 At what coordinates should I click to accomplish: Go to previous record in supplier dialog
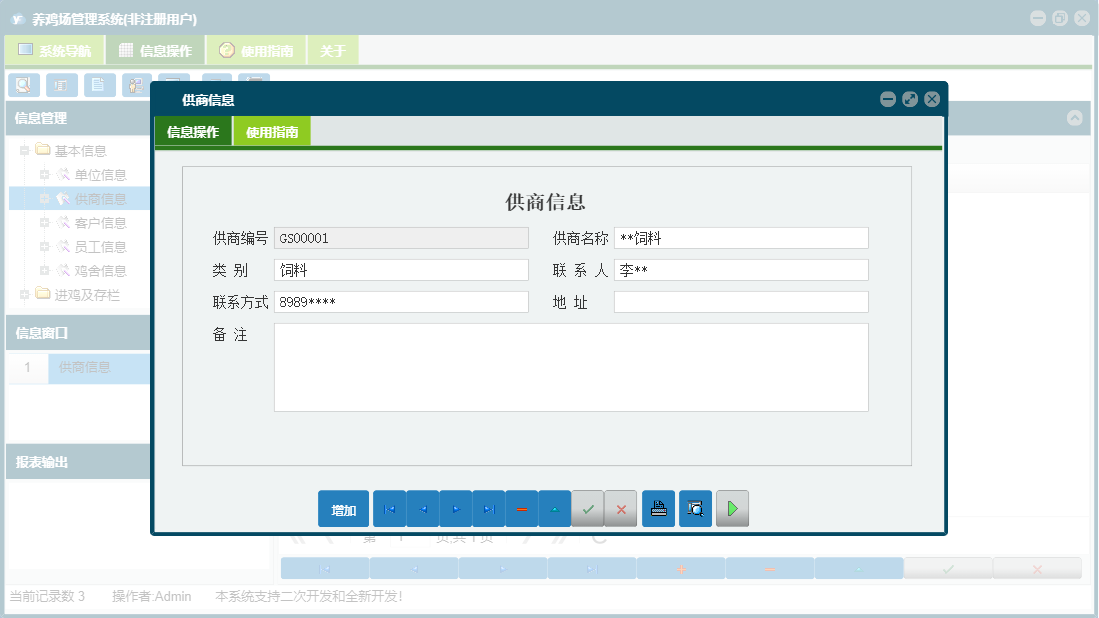pyautogui.click(x=422, y=509)
